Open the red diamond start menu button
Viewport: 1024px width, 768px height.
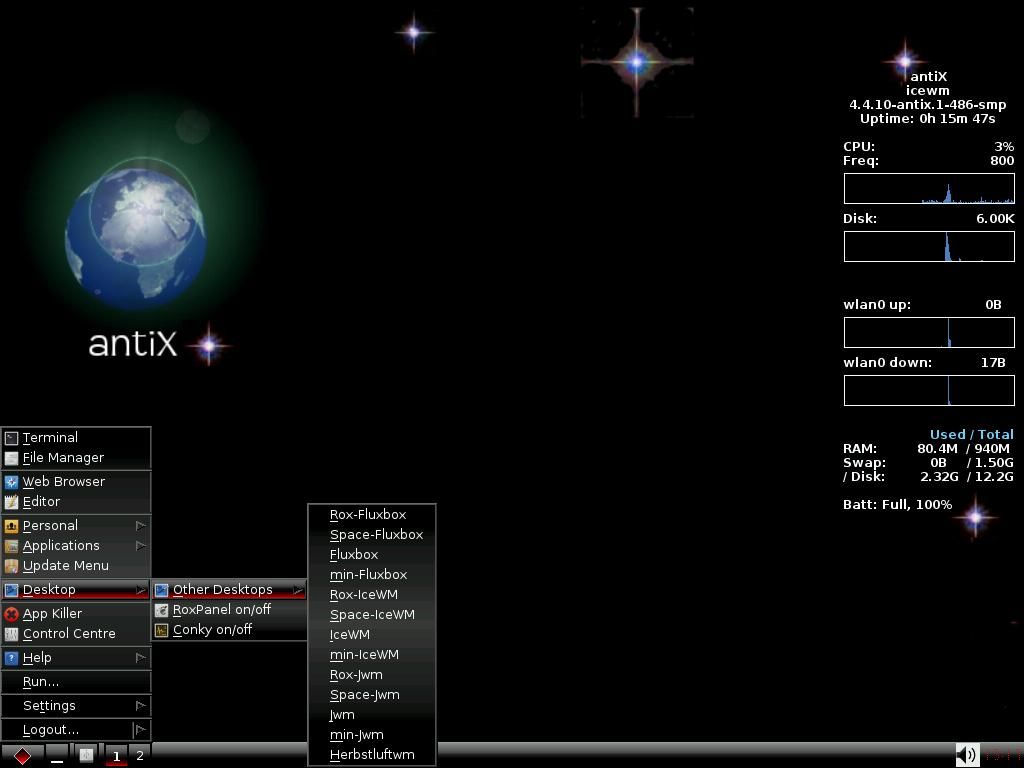tap(22, 756)
